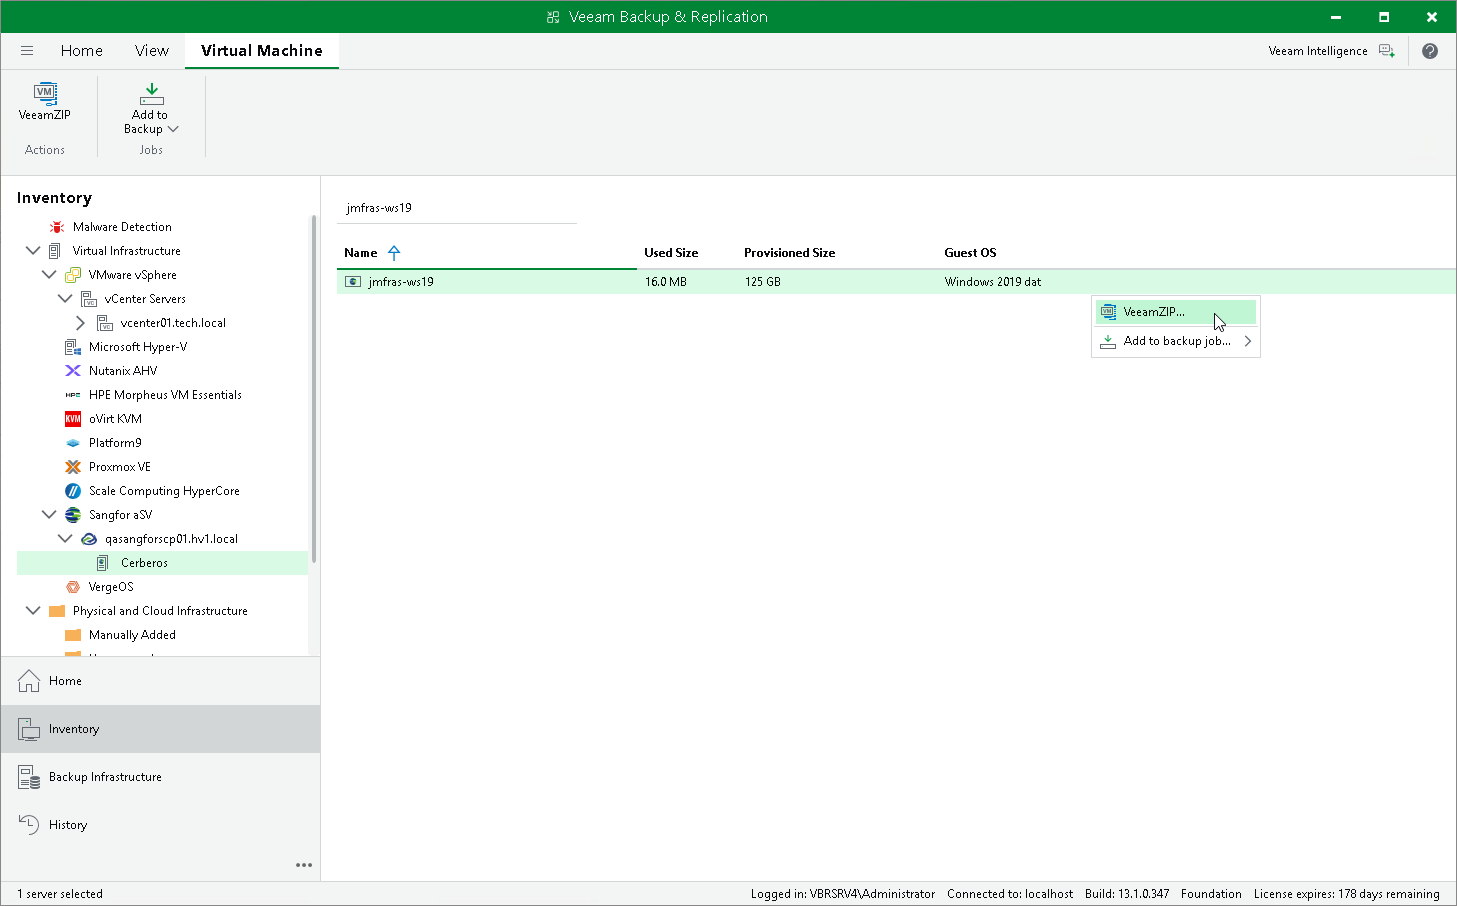Switch to the View ribbon tab
Image resolution: width=1457 pixels, height=906 pixels.
click(x=152, y=50)
